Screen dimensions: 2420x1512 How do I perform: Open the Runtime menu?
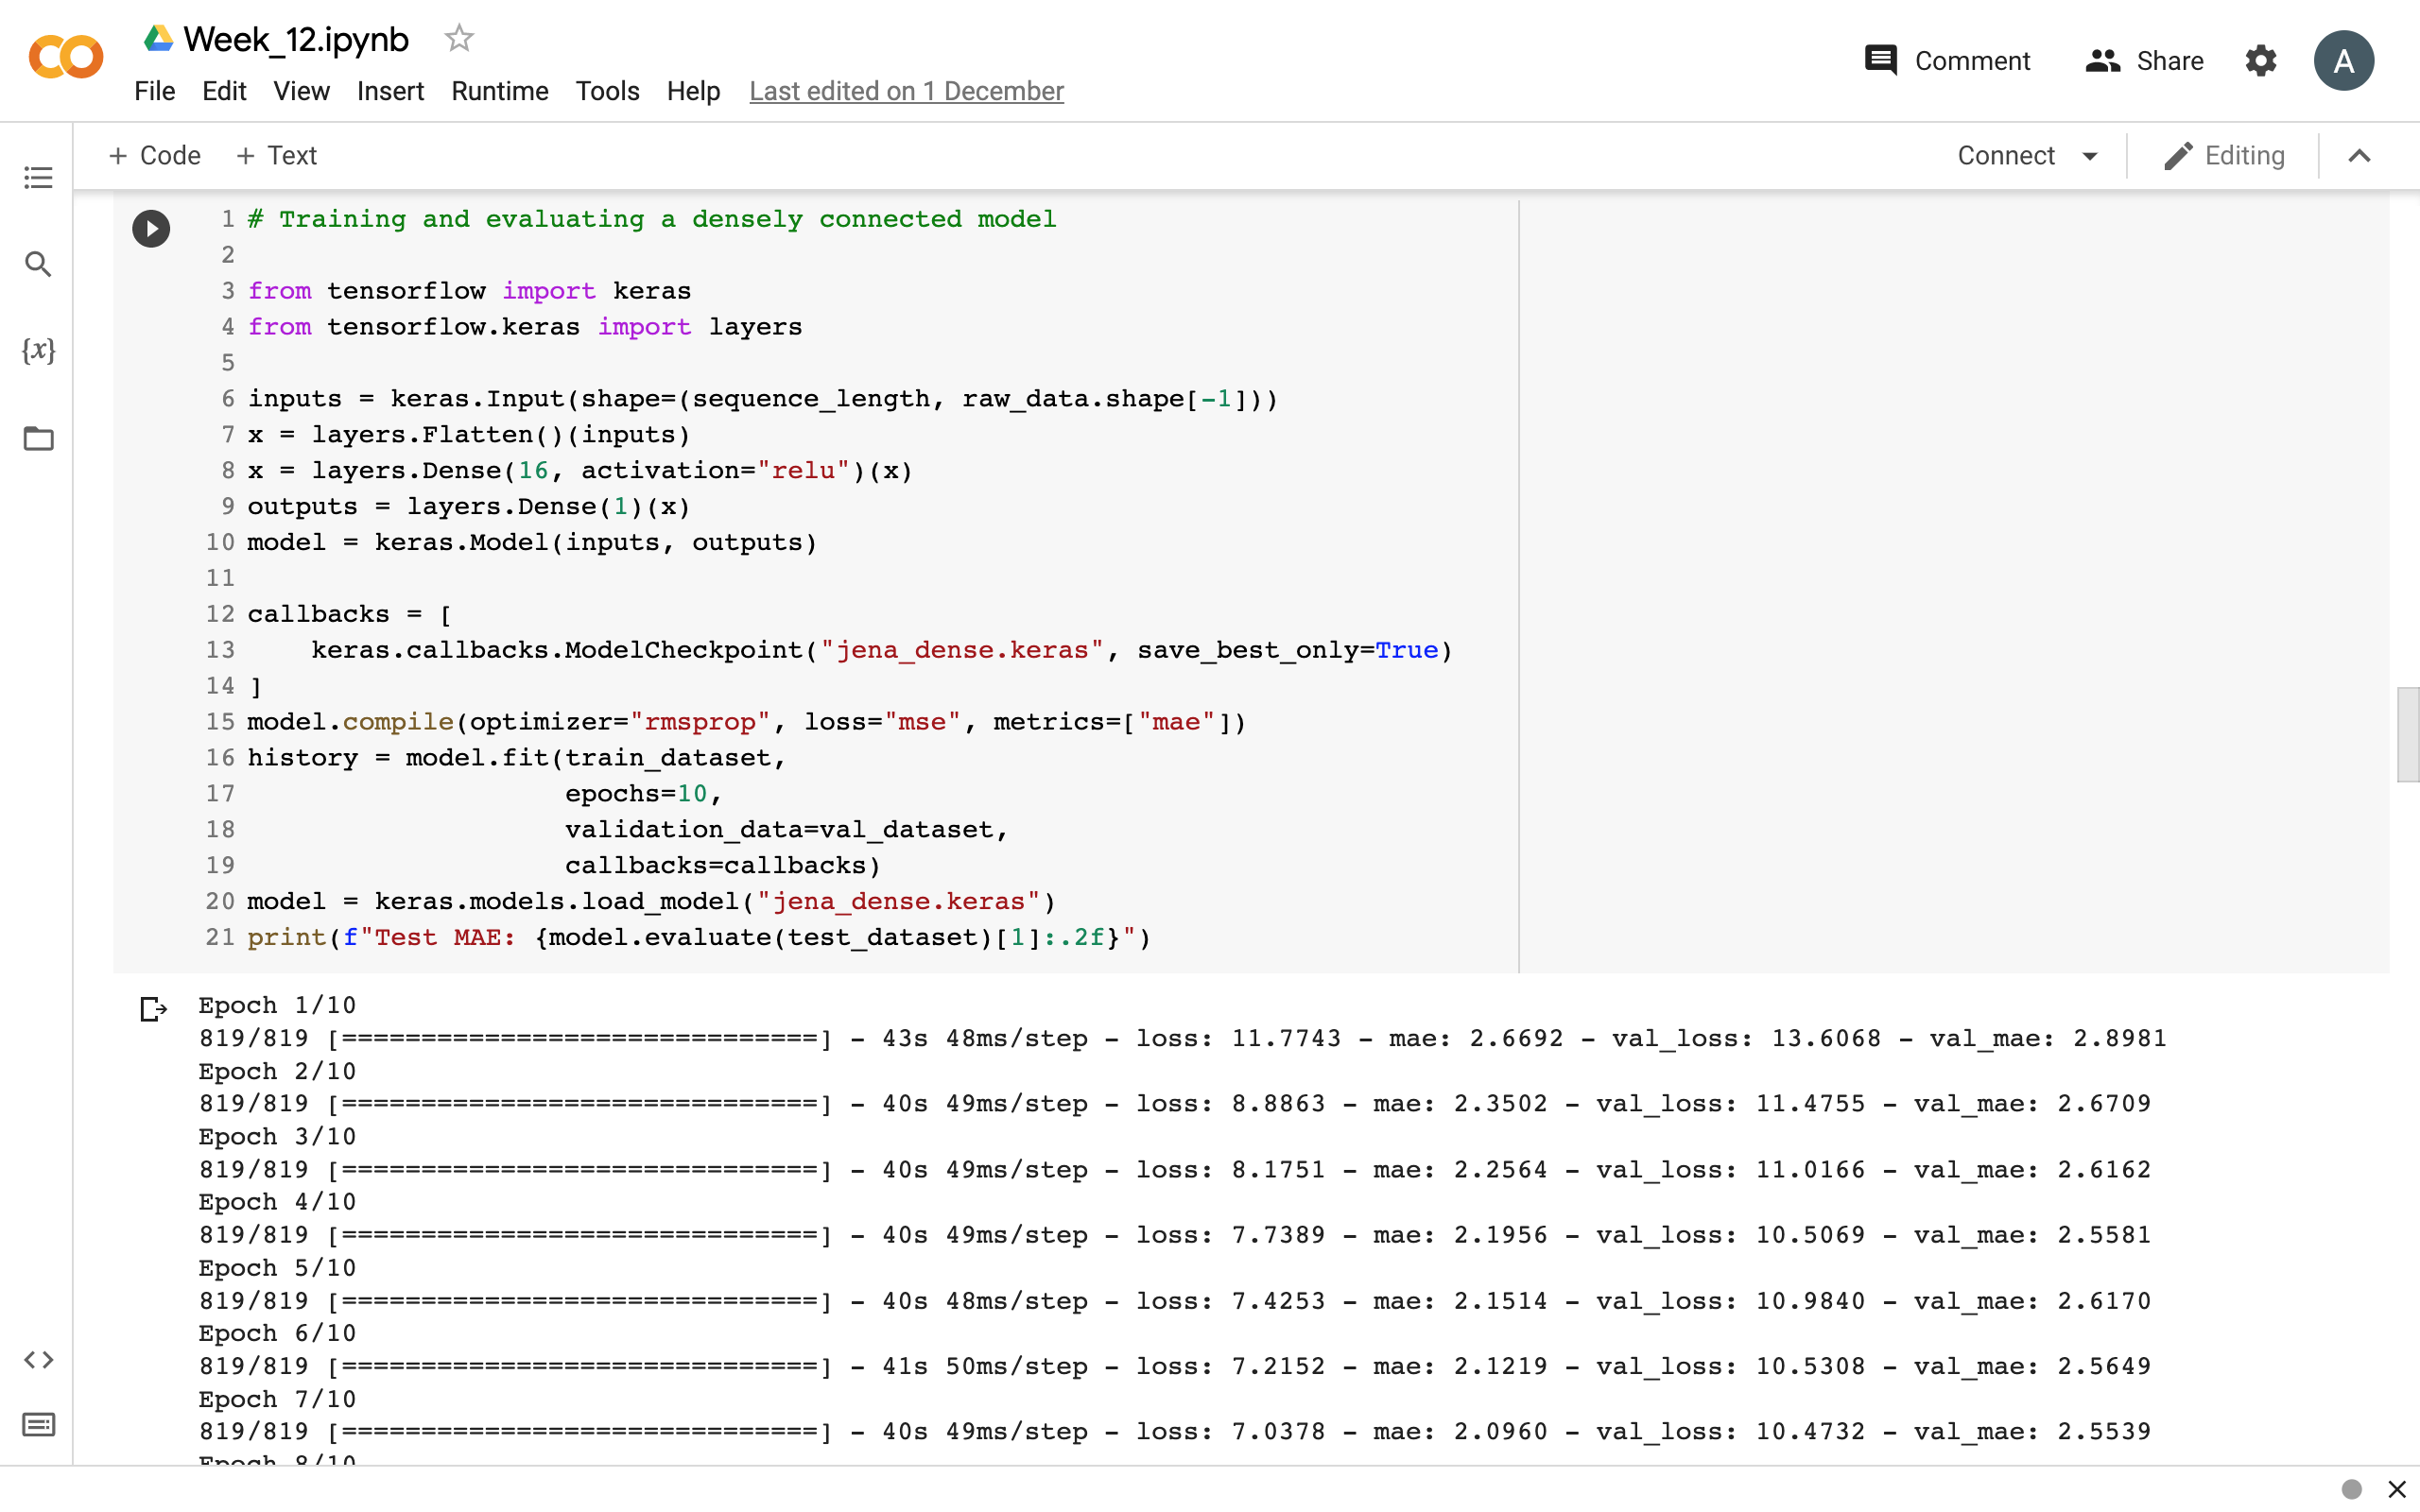[x=499, y=91]
